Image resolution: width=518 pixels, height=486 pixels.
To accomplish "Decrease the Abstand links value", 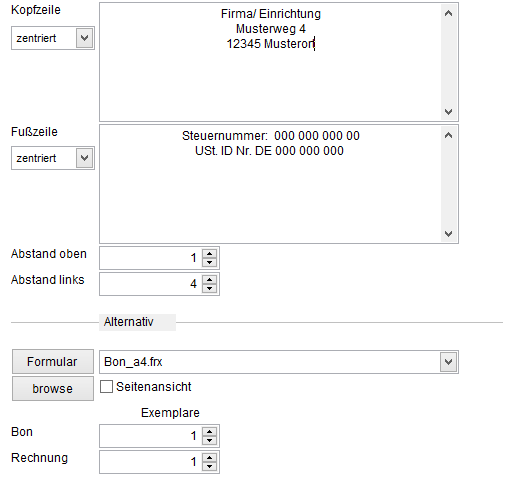I will [x=209, y=288].
